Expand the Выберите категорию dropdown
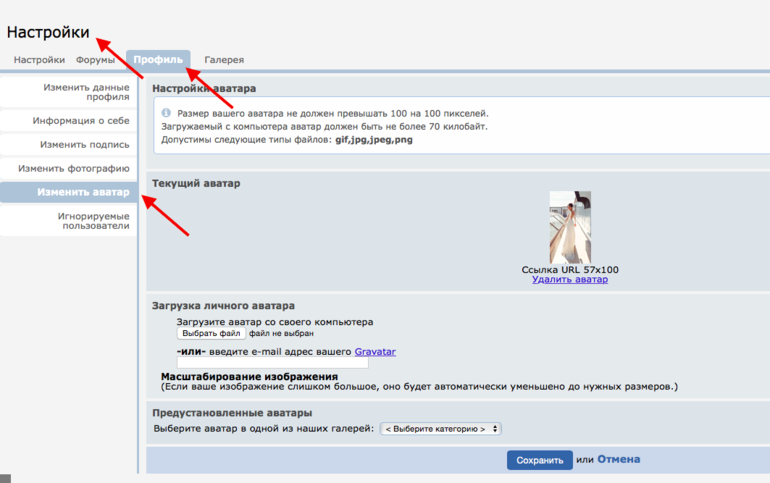Viewport: 770px width, 483px height. point(441,429)
